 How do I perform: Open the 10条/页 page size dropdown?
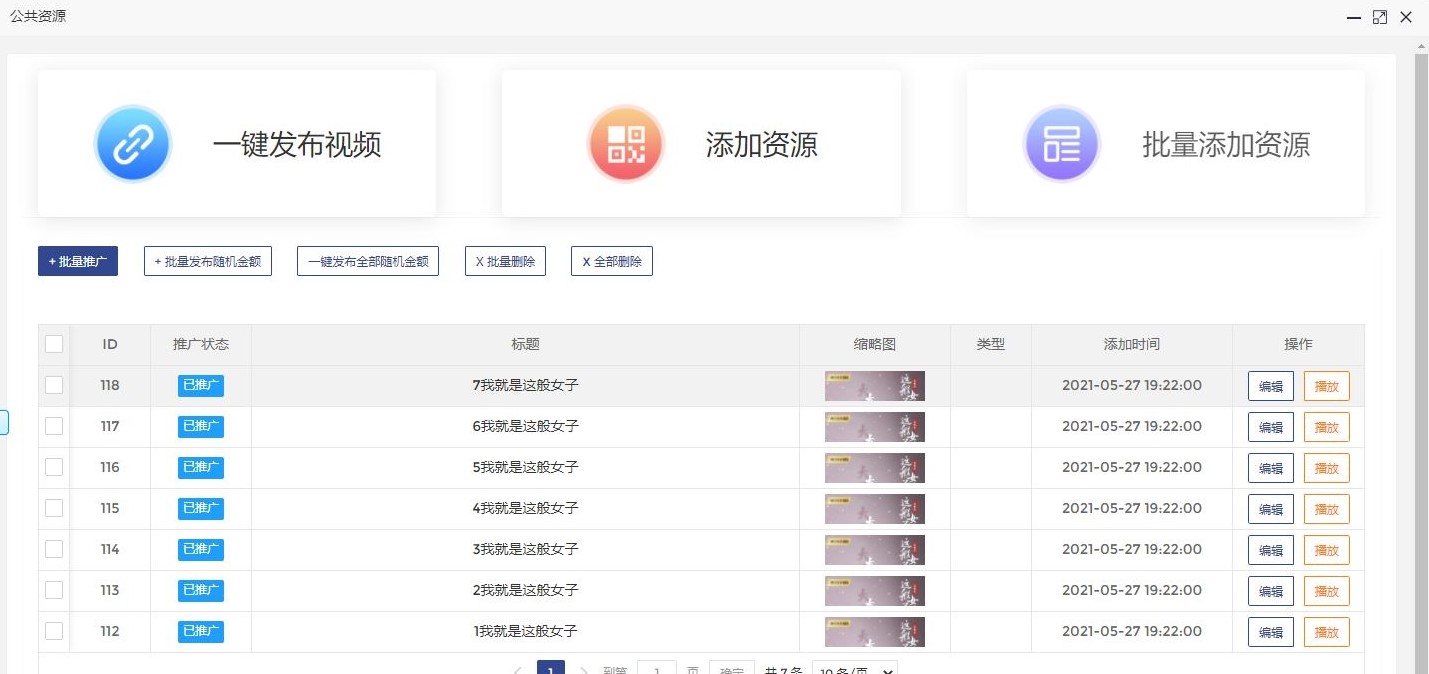click(x=855, y=670)
